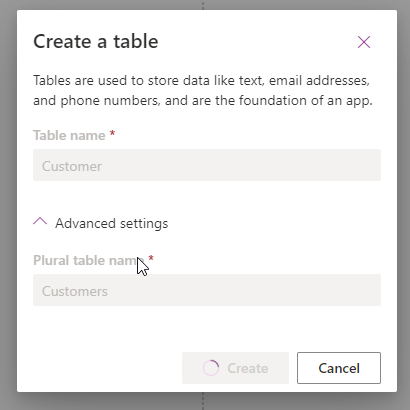Click the Advanced settings label text
410x410 pixels.
112,223
